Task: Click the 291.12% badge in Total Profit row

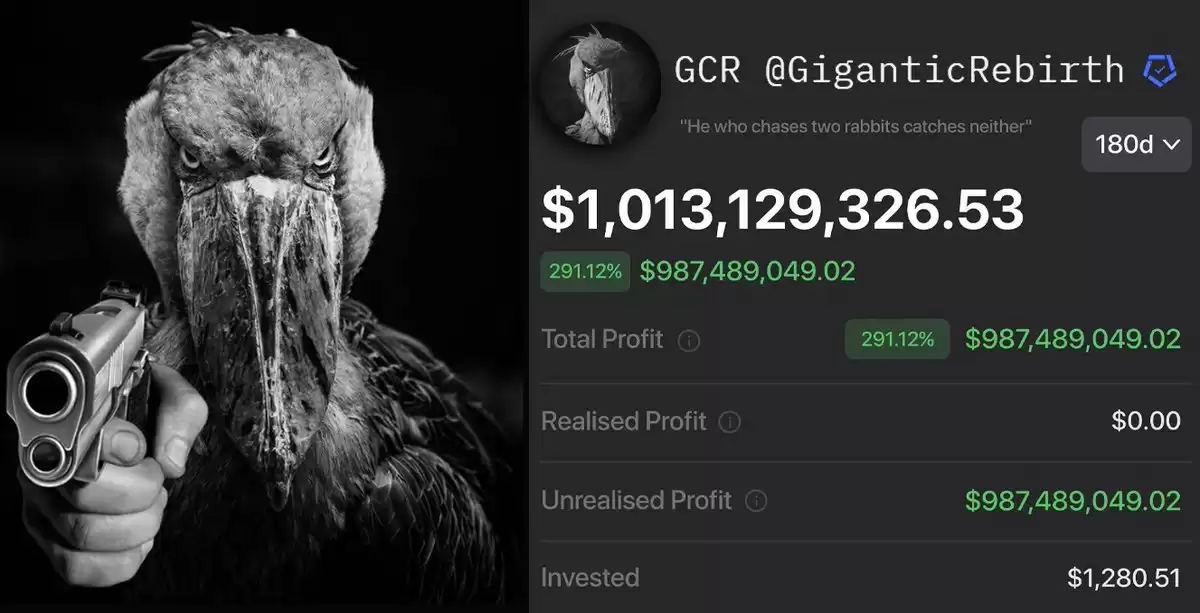Action: point(897,339)
